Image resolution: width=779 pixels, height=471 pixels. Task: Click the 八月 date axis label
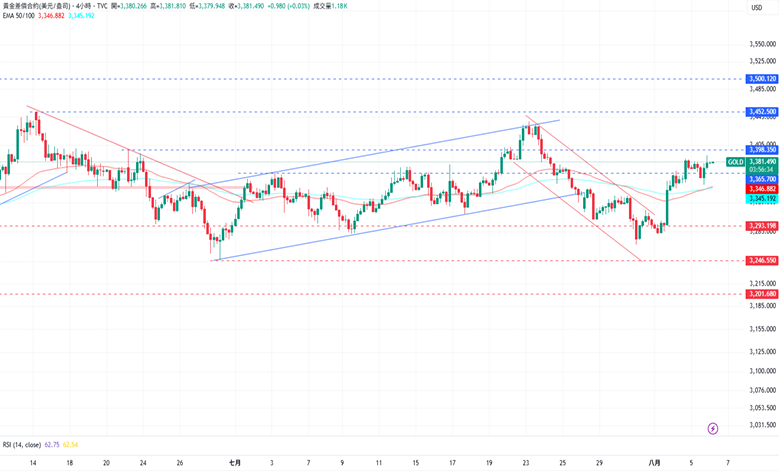coord(654,463)
